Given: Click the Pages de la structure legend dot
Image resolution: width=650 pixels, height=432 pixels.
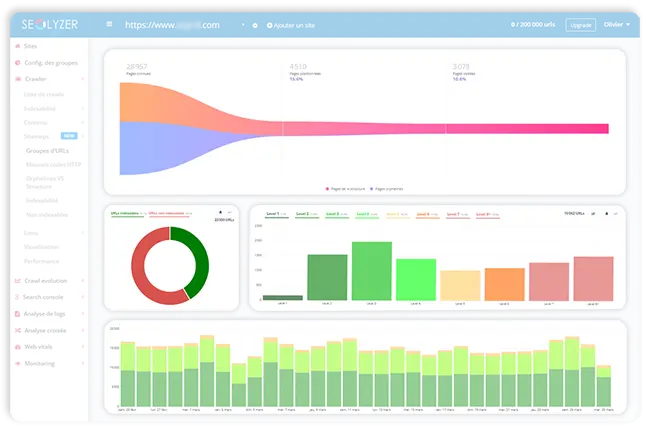Looking at the screenshot, I should [x=327, y=189].
